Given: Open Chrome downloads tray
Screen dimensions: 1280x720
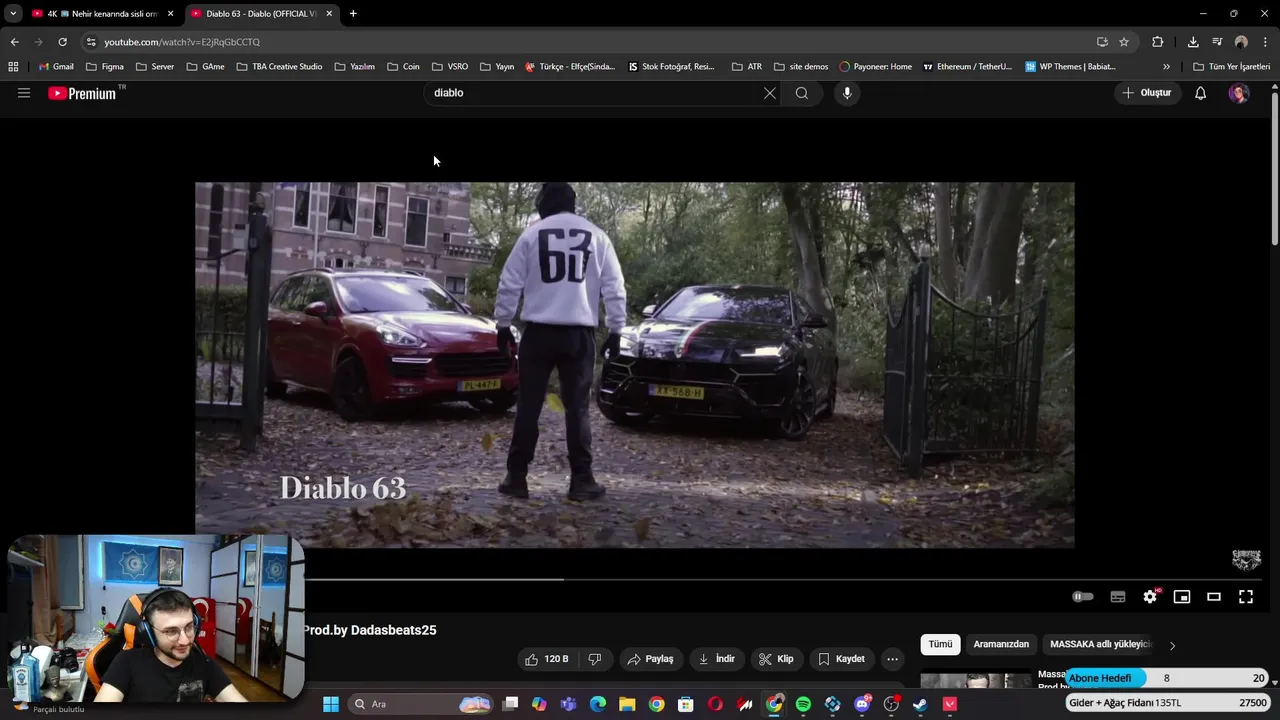Looking at the screenshot, I should coord(1193,42).
